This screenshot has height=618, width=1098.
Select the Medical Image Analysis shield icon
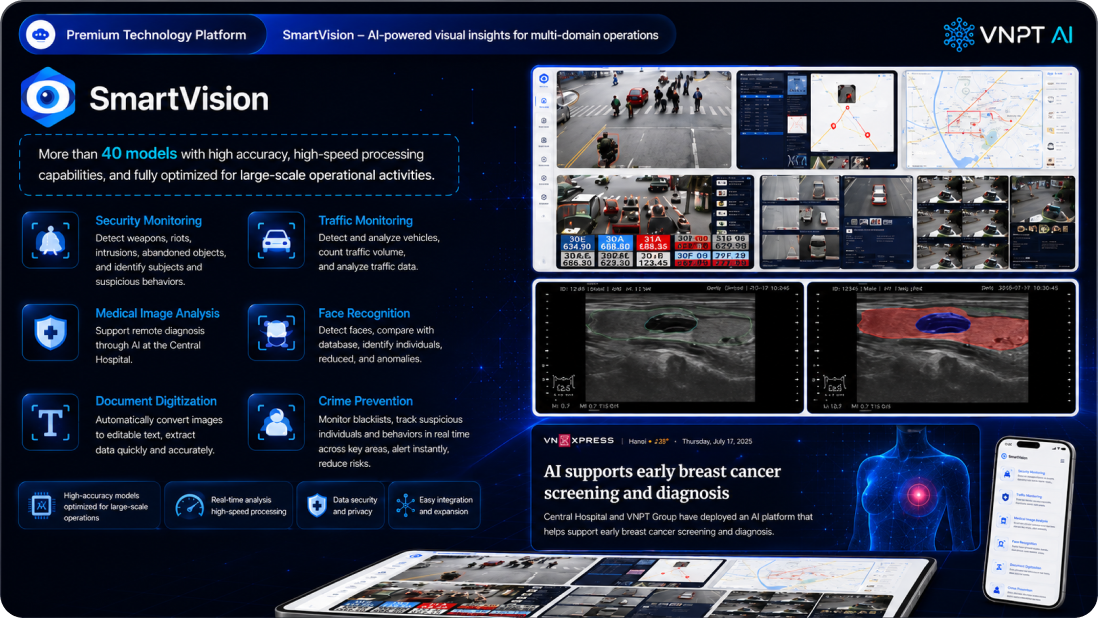[50, 332]
